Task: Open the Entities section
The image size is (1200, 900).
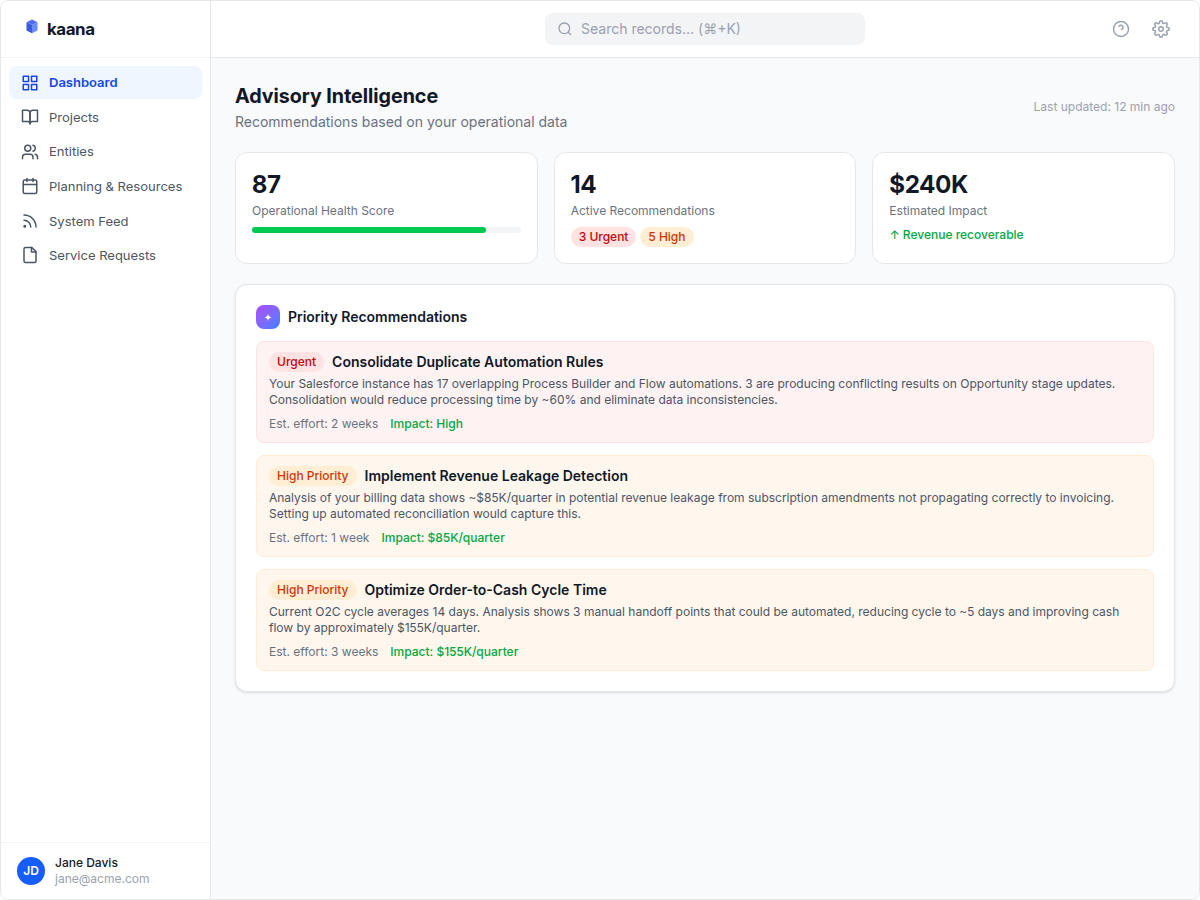Action: (72, 151)
